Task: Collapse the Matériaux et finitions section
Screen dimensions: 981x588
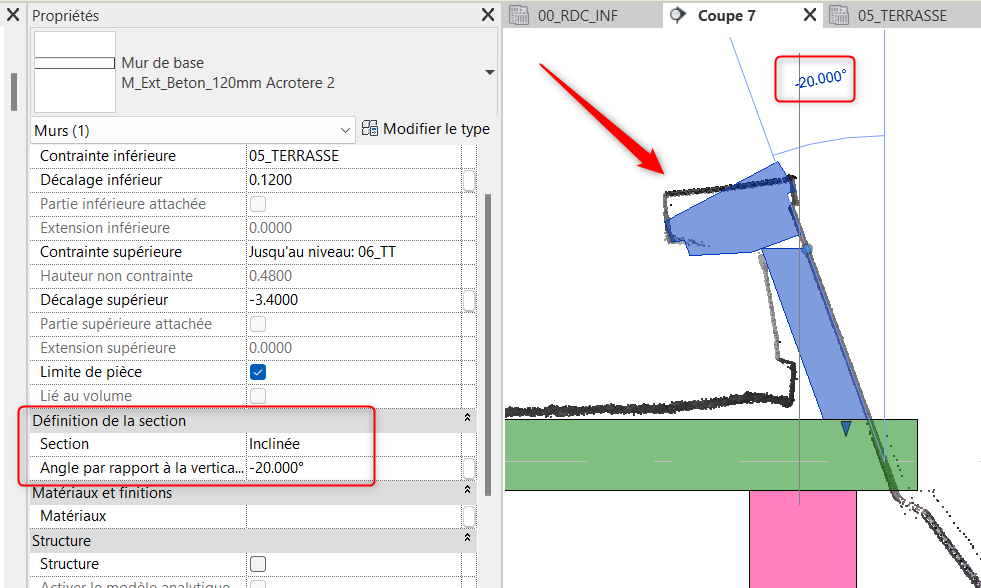Action: coord(467,493)
